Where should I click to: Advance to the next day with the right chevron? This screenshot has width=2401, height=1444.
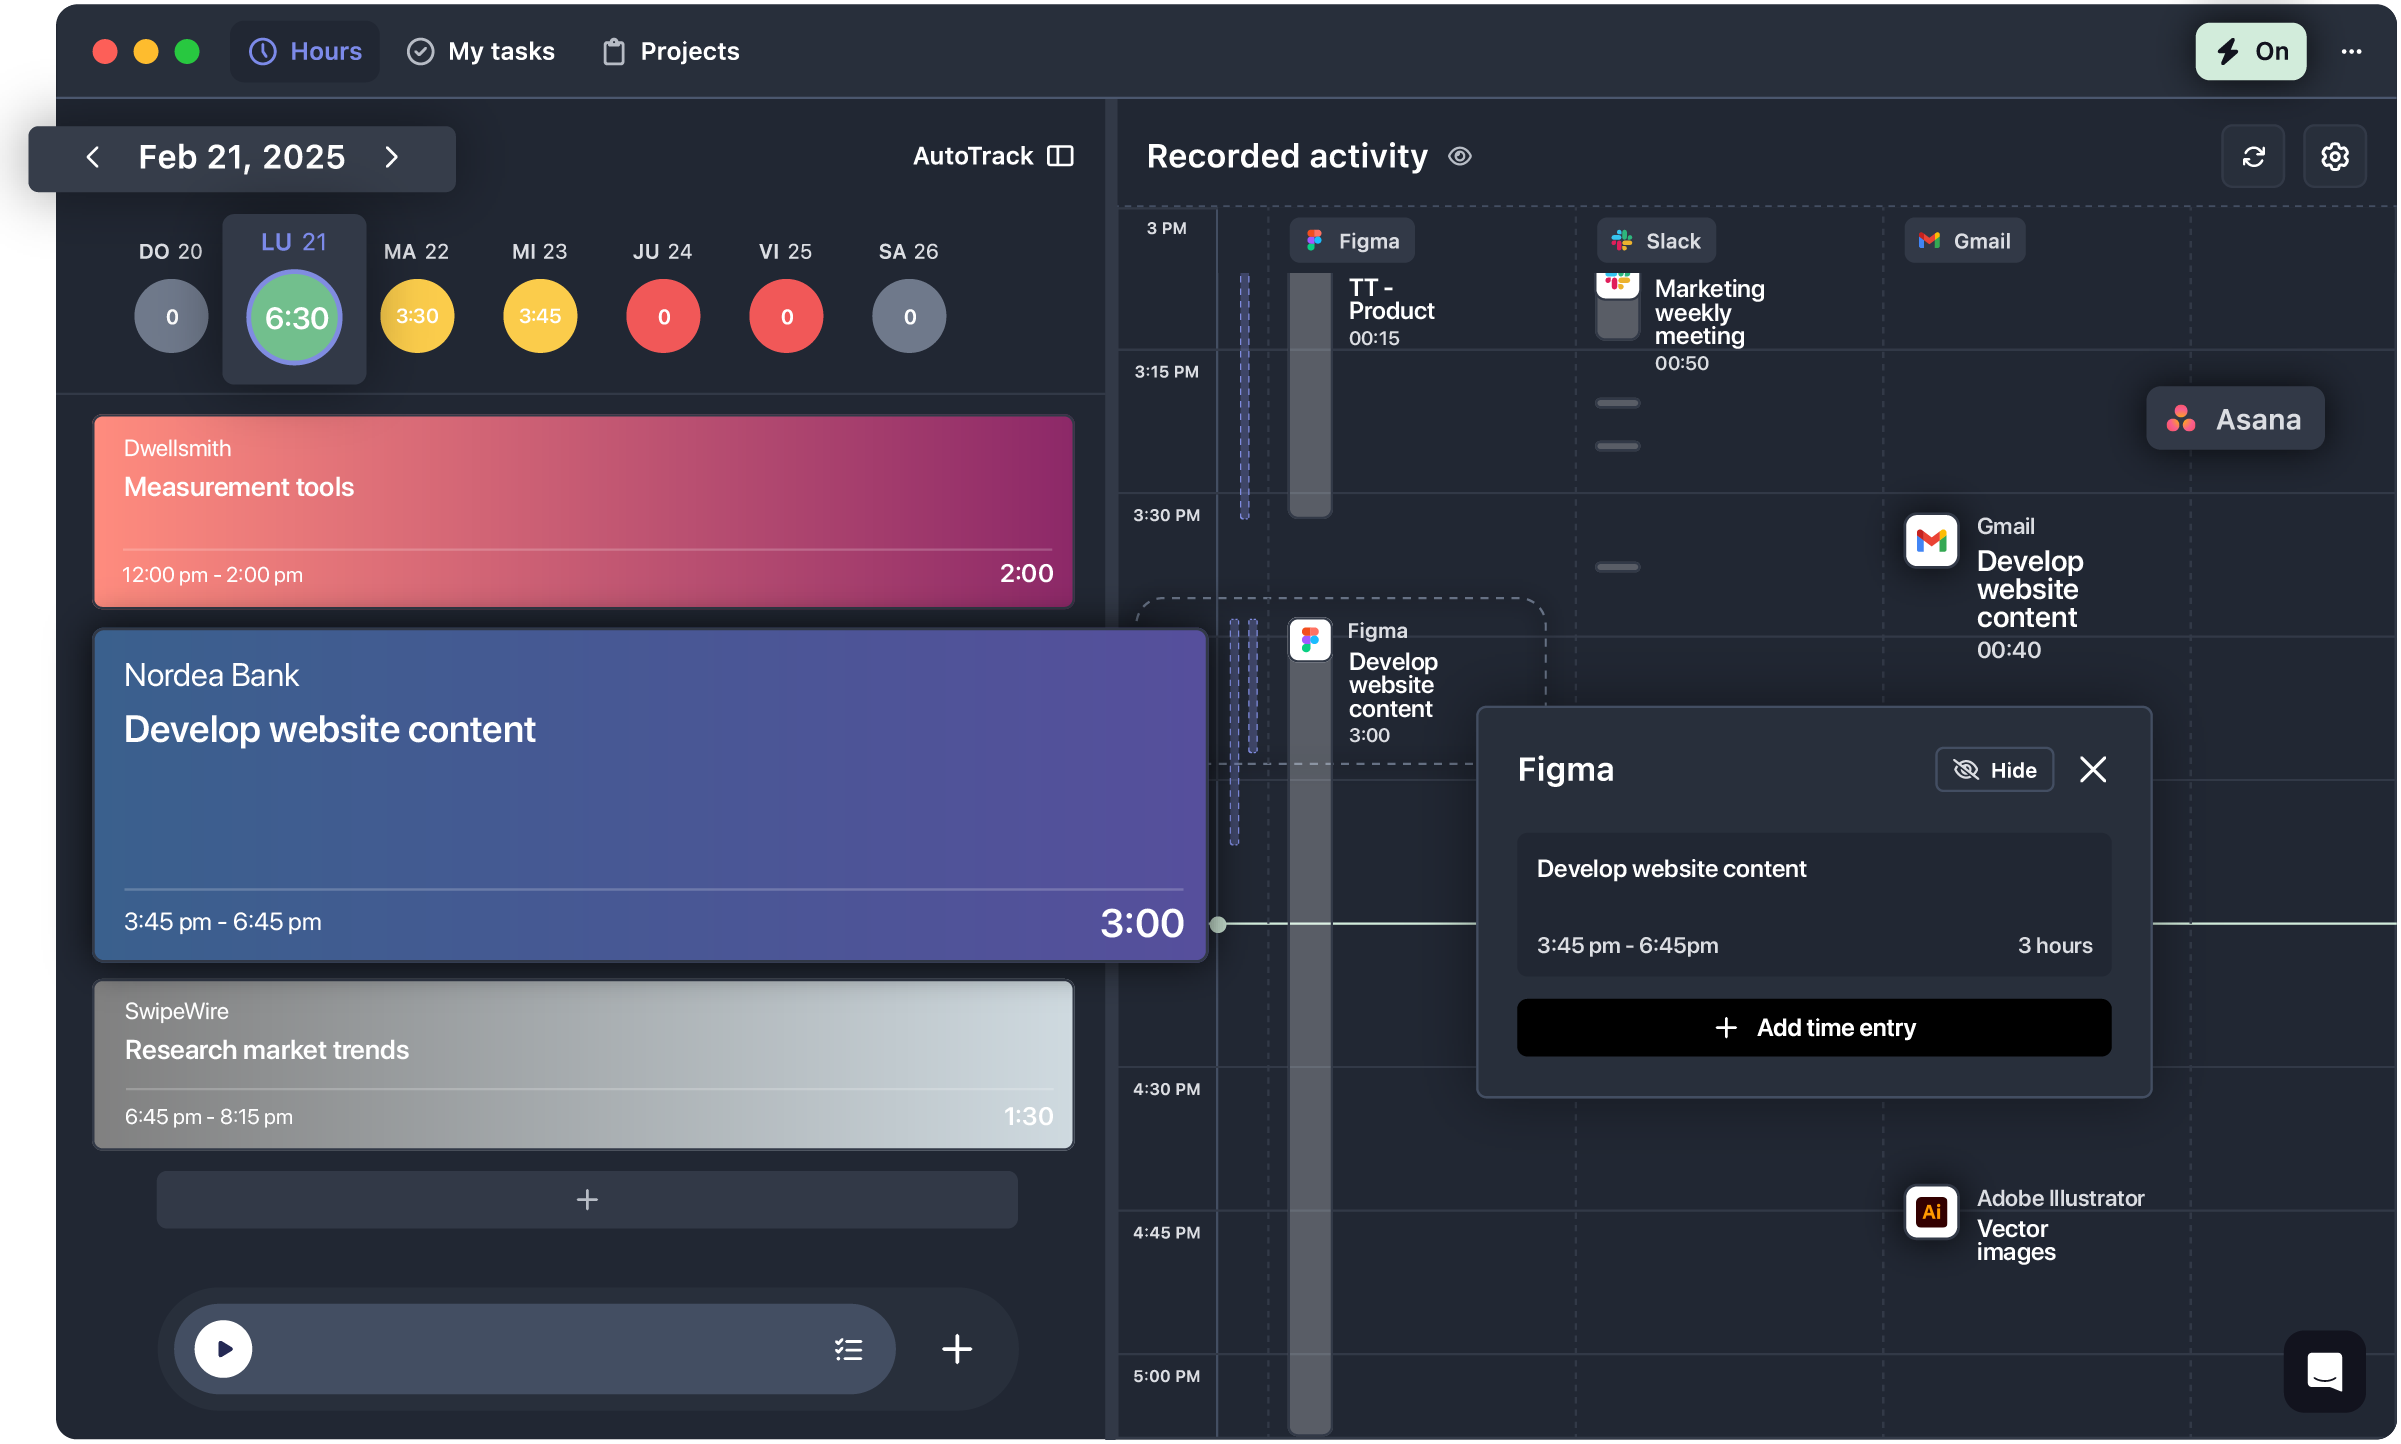[392, 157]
